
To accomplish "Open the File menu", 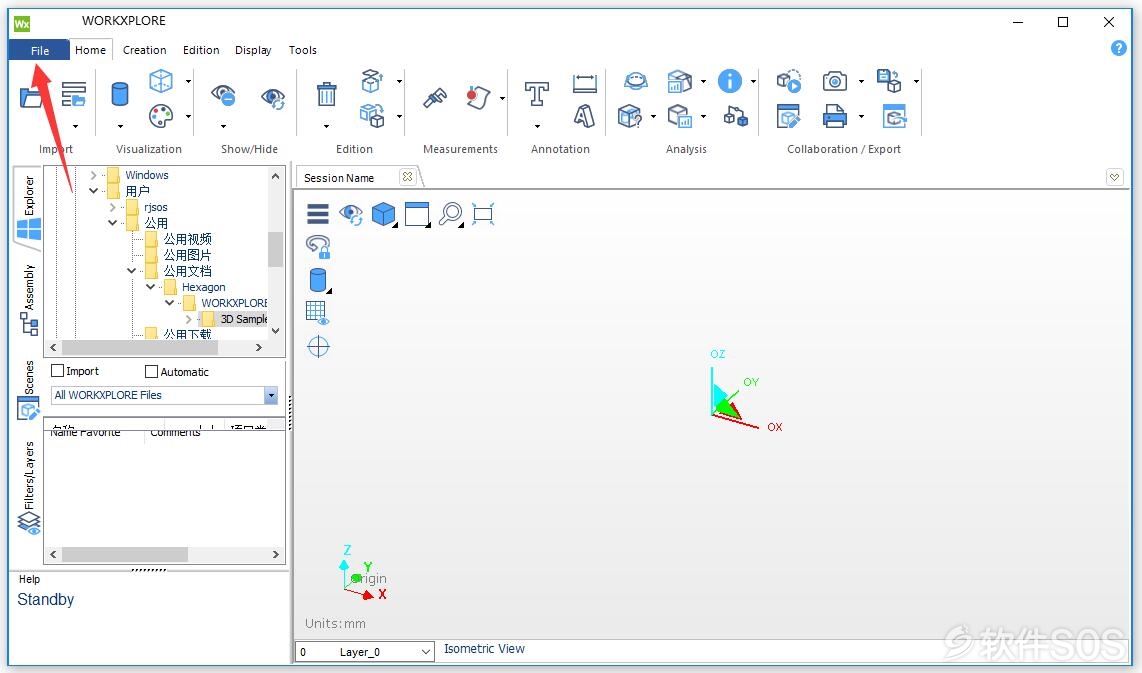I will pos(39,50).
